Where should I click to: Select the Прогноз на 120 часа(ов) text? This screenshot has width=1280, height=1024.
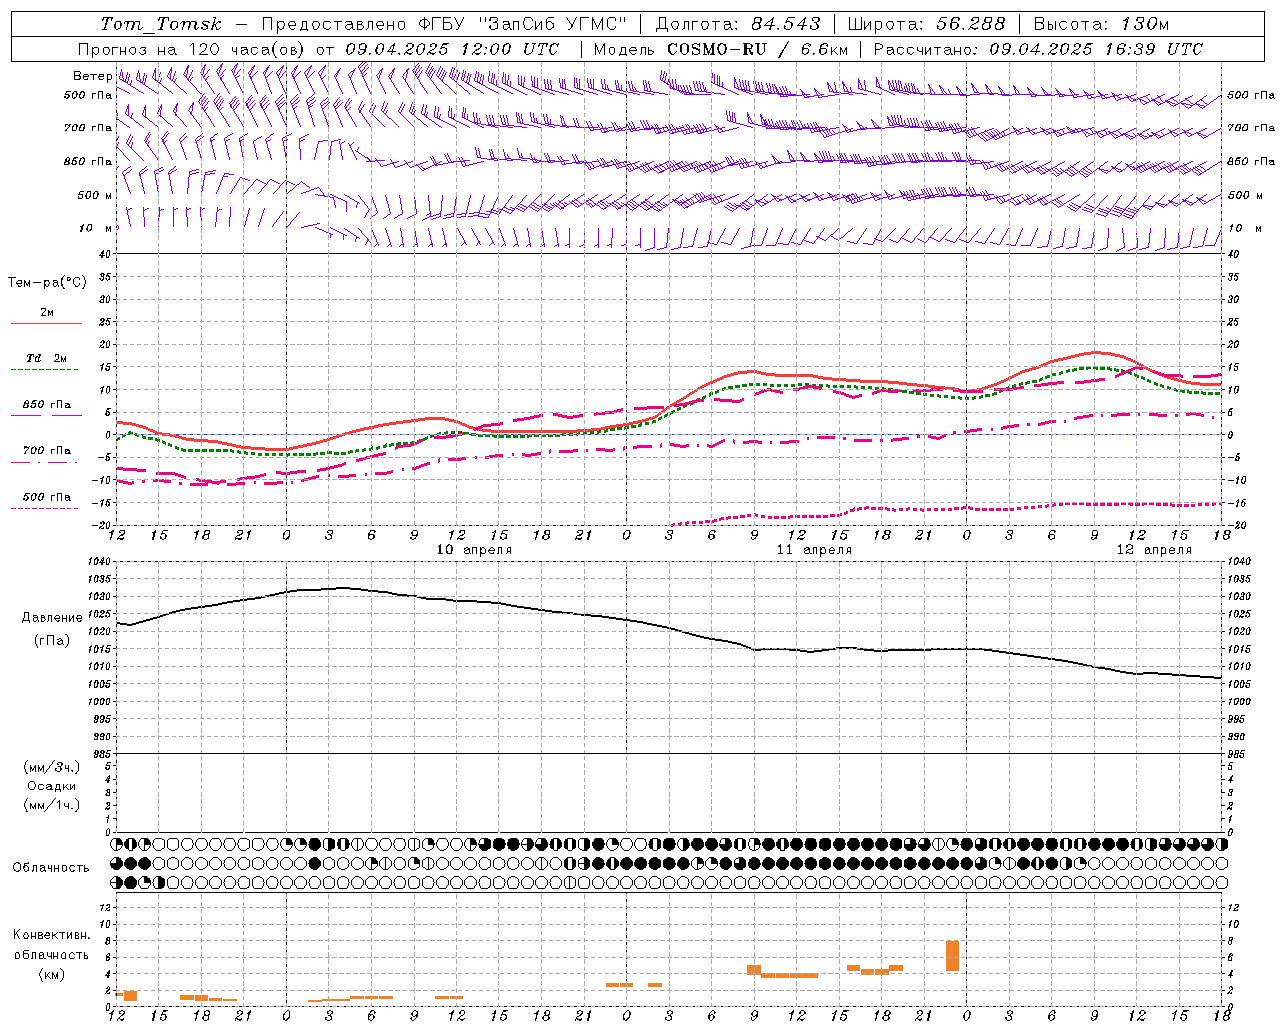click(x=192, y=49)
